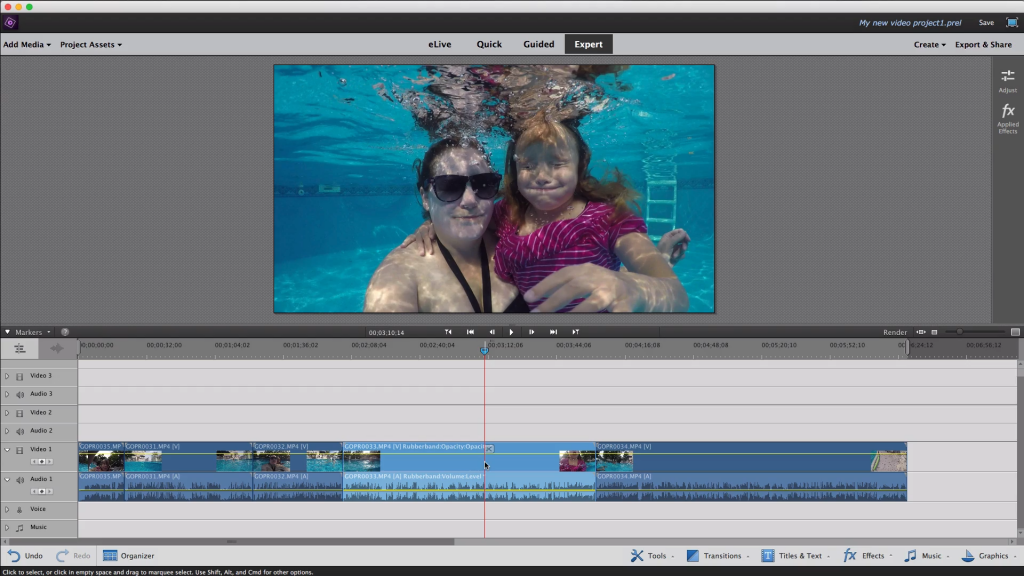Expand the Audio 3 track
1024x576 pixels.
click(7, 394)
